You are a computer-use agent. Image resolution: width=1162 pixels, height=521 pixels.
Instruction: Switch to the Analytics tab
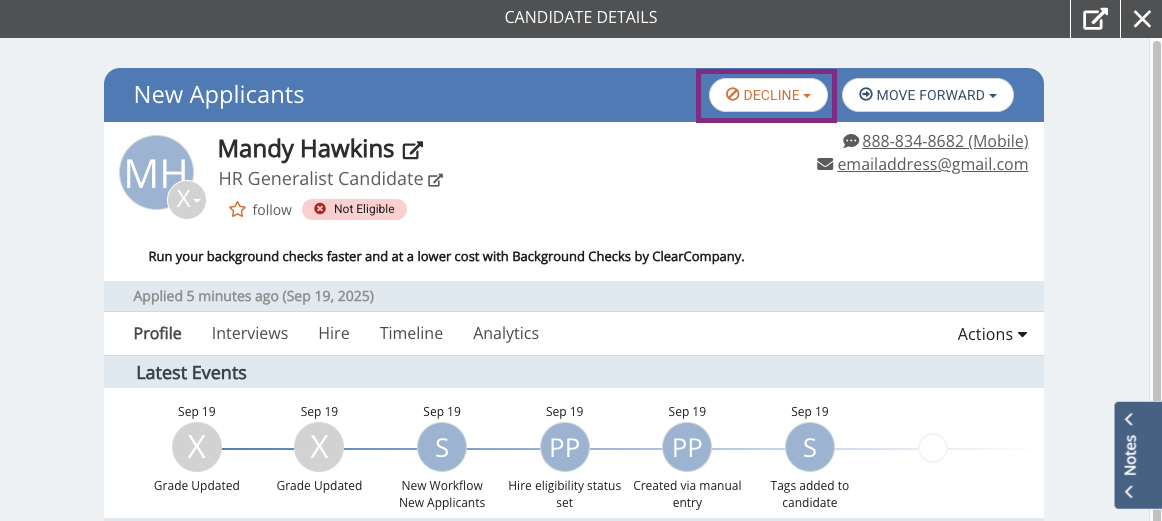pos(506,333)
